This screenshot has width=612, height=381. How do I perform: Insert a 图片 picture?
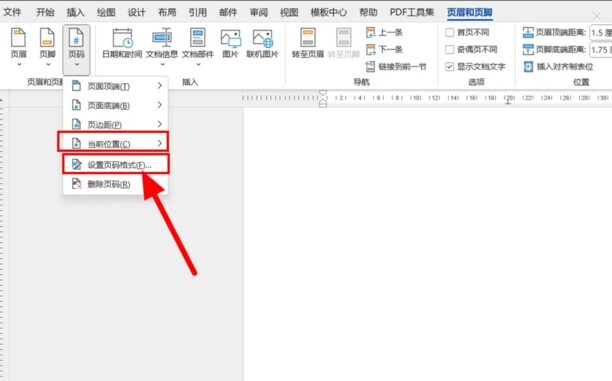pyautogui.click(x=230, y=43)
